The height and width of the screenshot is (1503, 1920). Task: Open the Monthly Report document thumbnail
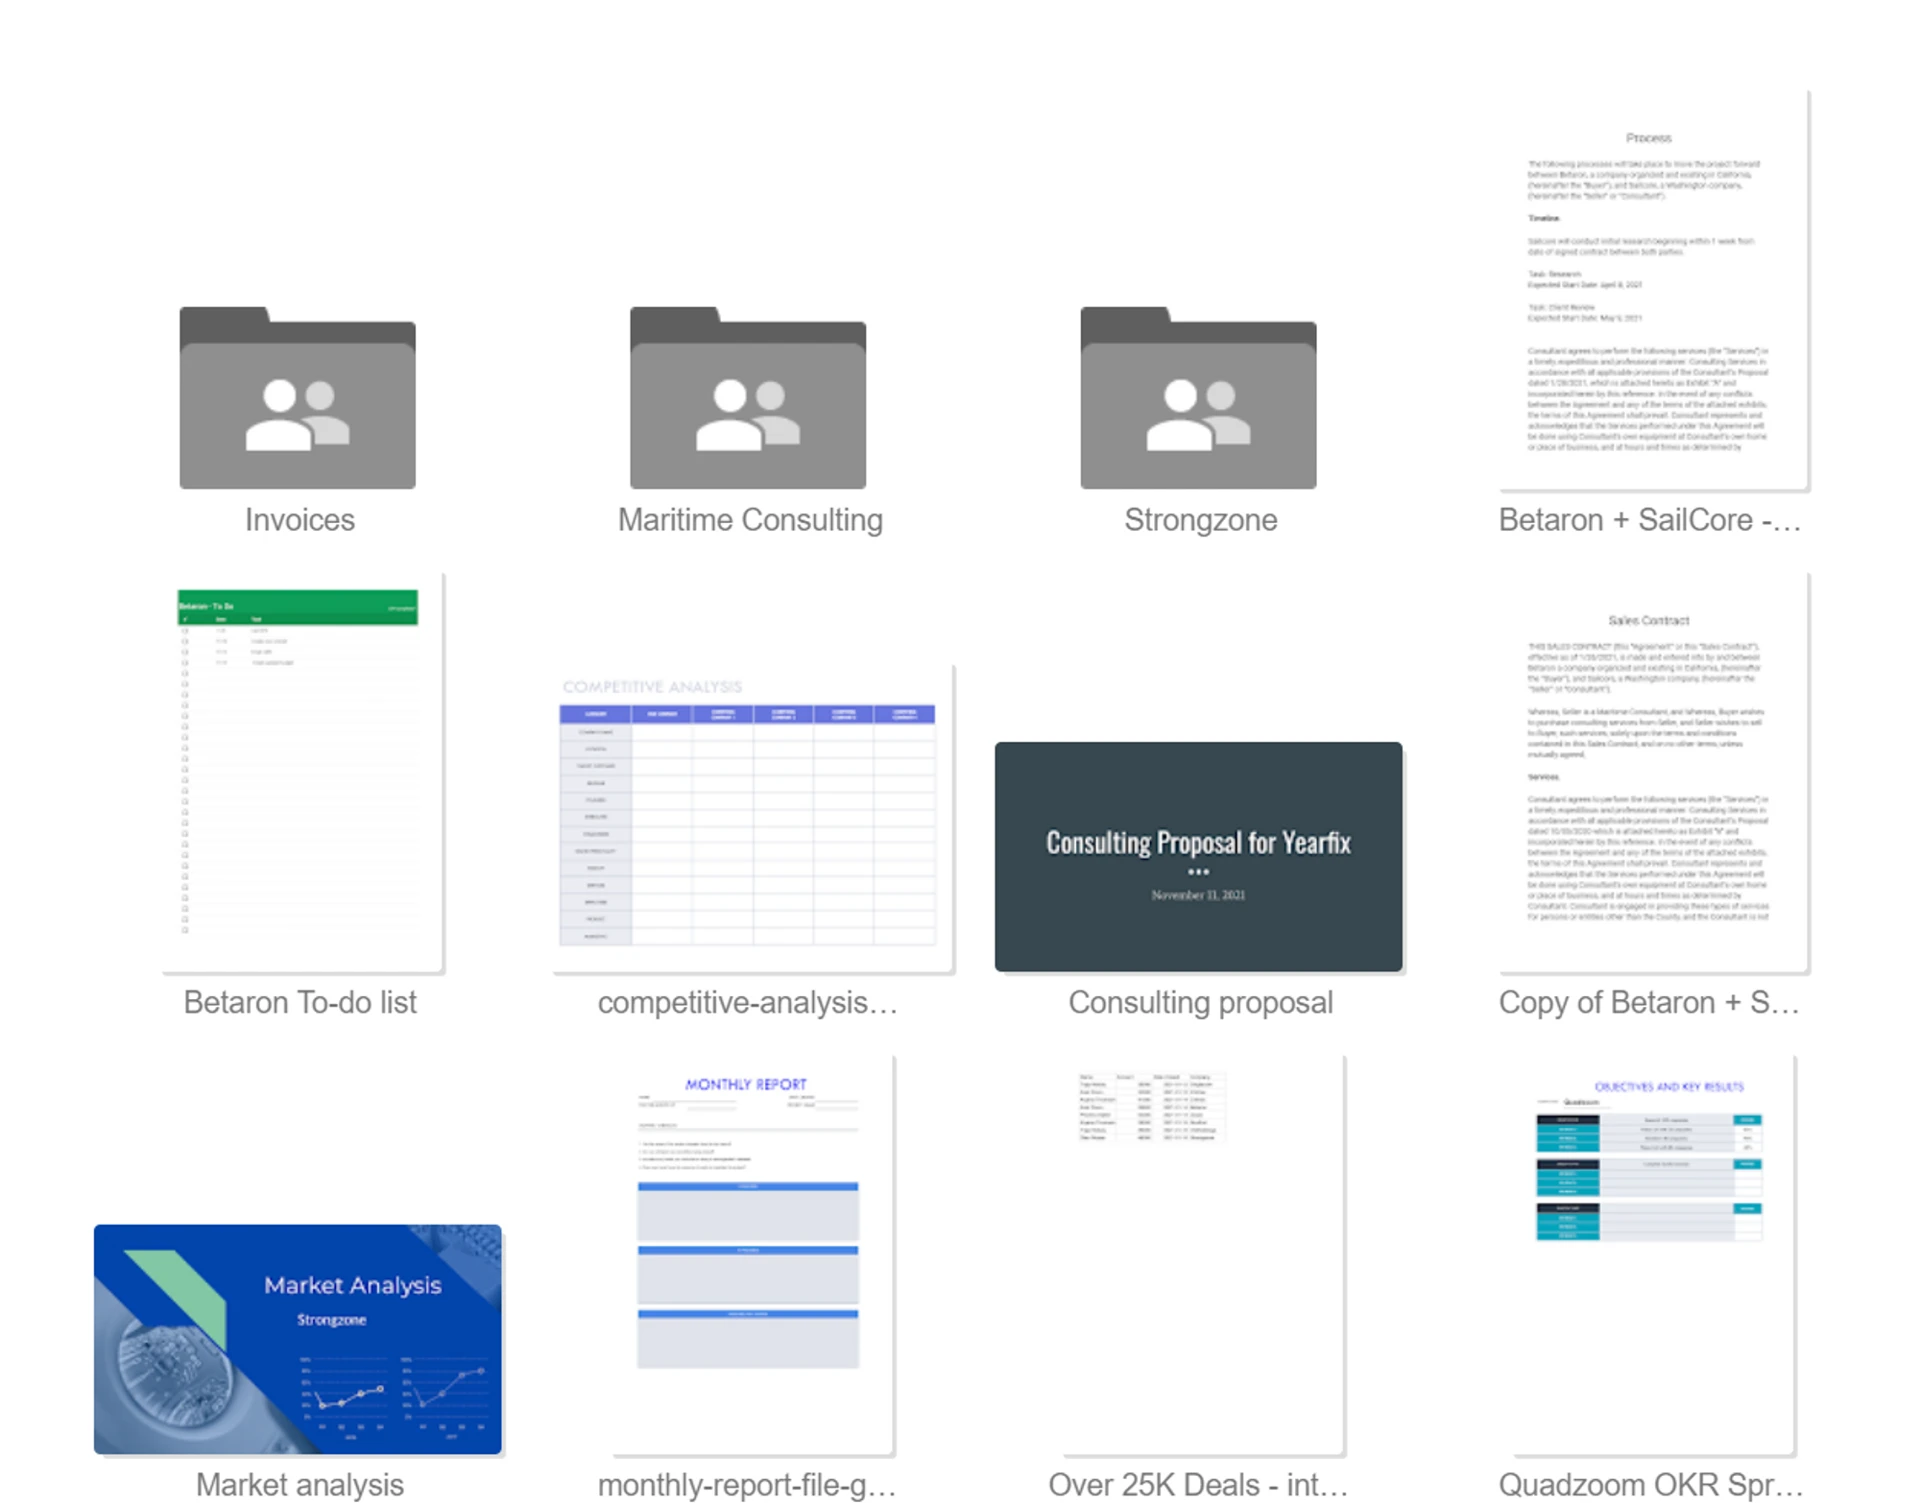click(752, 1255)
